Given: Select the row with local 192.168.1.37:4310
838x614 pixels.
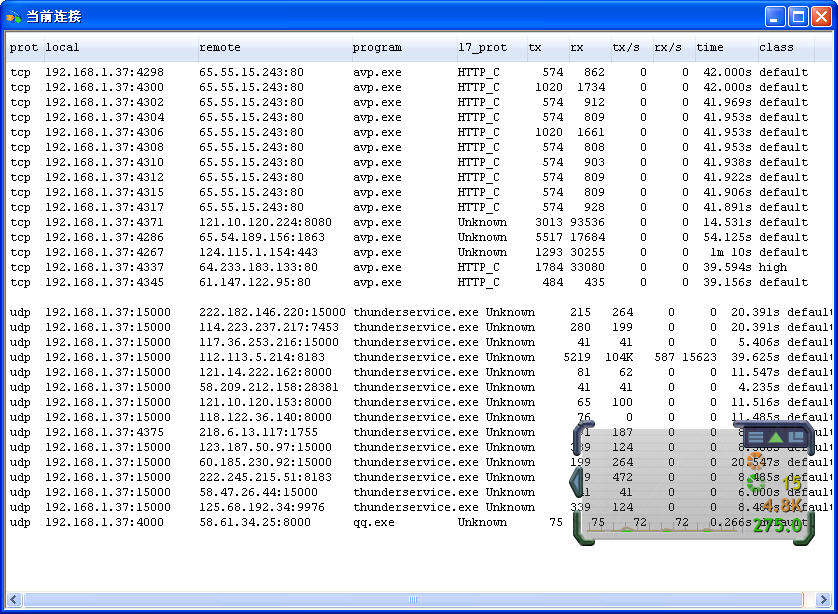Looking at the screenshot, I should tap(409, 162).
